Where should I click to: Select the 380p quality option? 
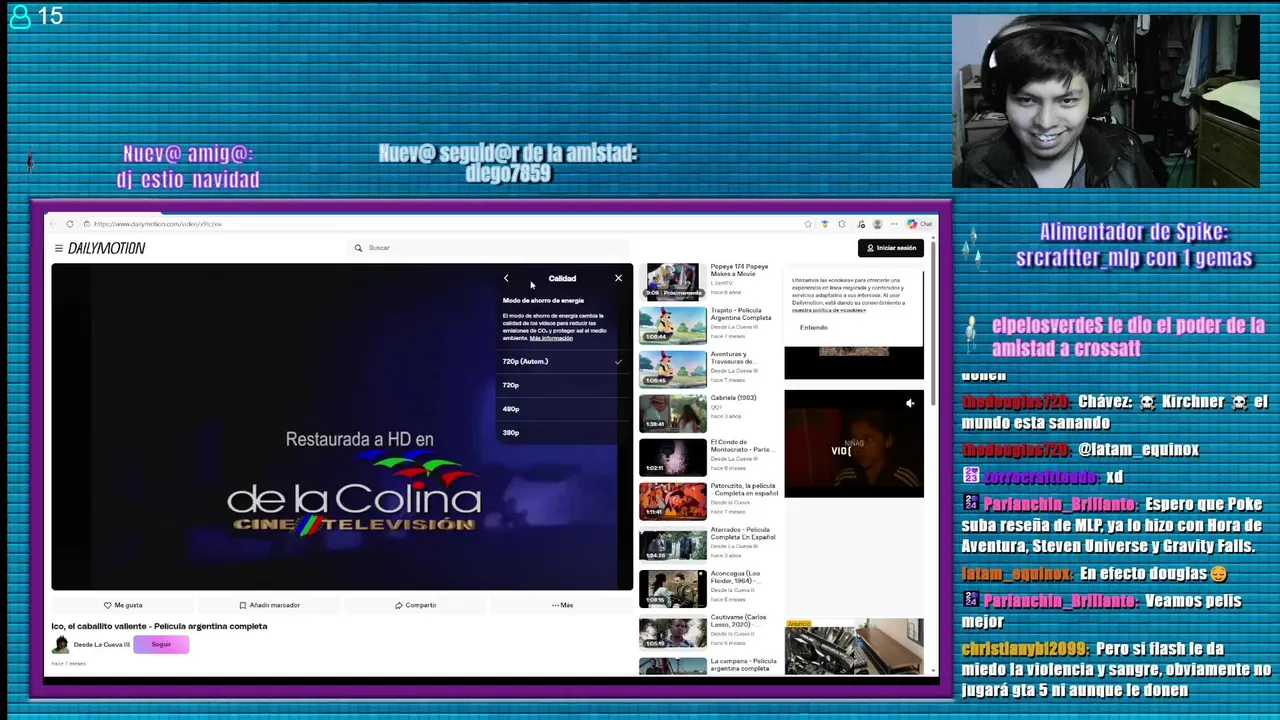click(562, 433)
